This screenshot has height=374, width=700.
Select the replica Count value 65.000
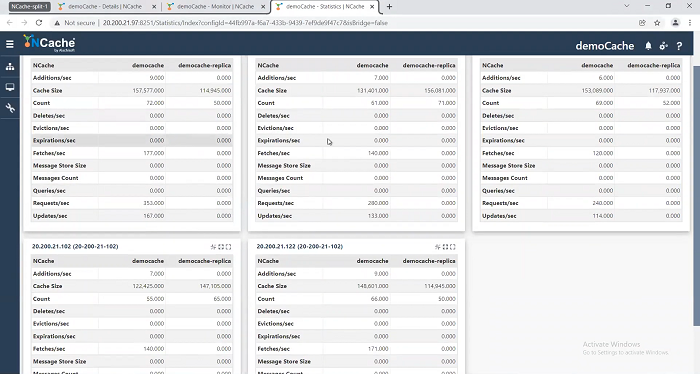tap(222, 299)
